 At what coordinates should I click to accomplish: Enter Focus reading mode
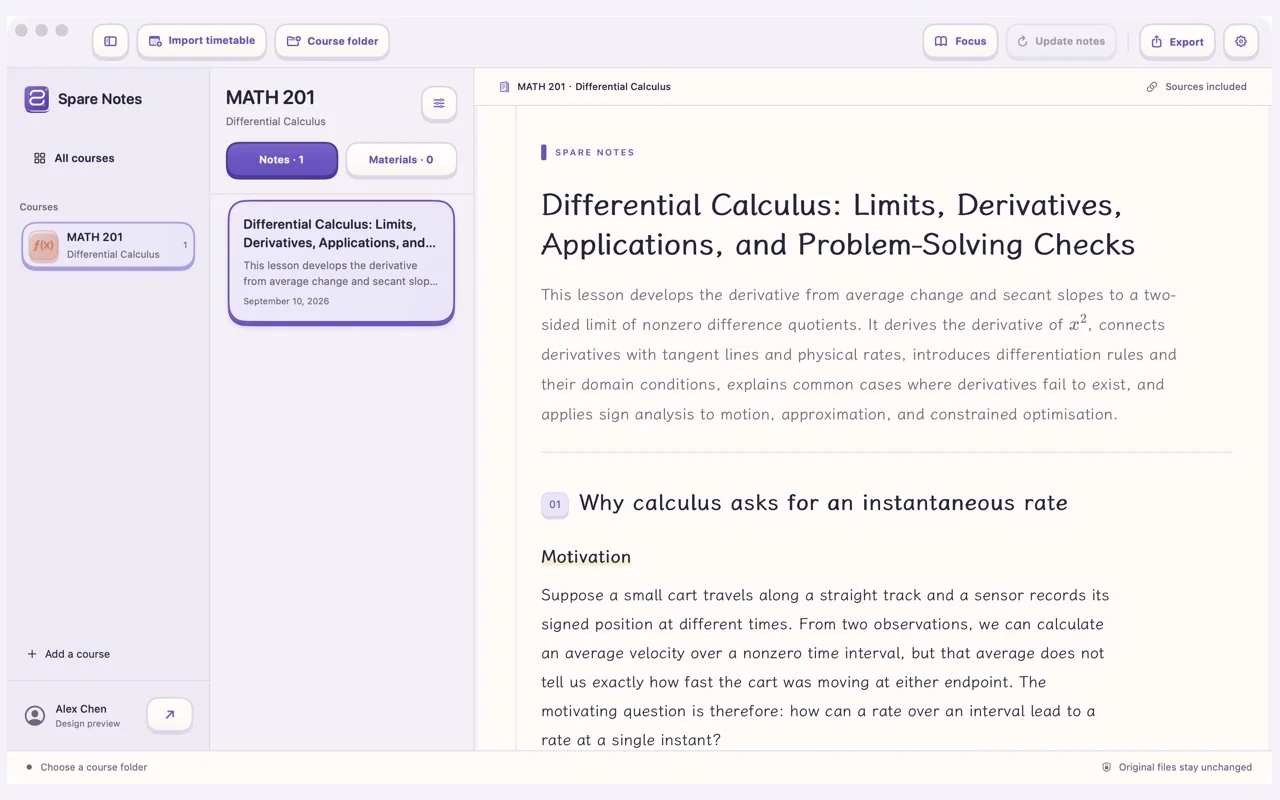point(960,41)
